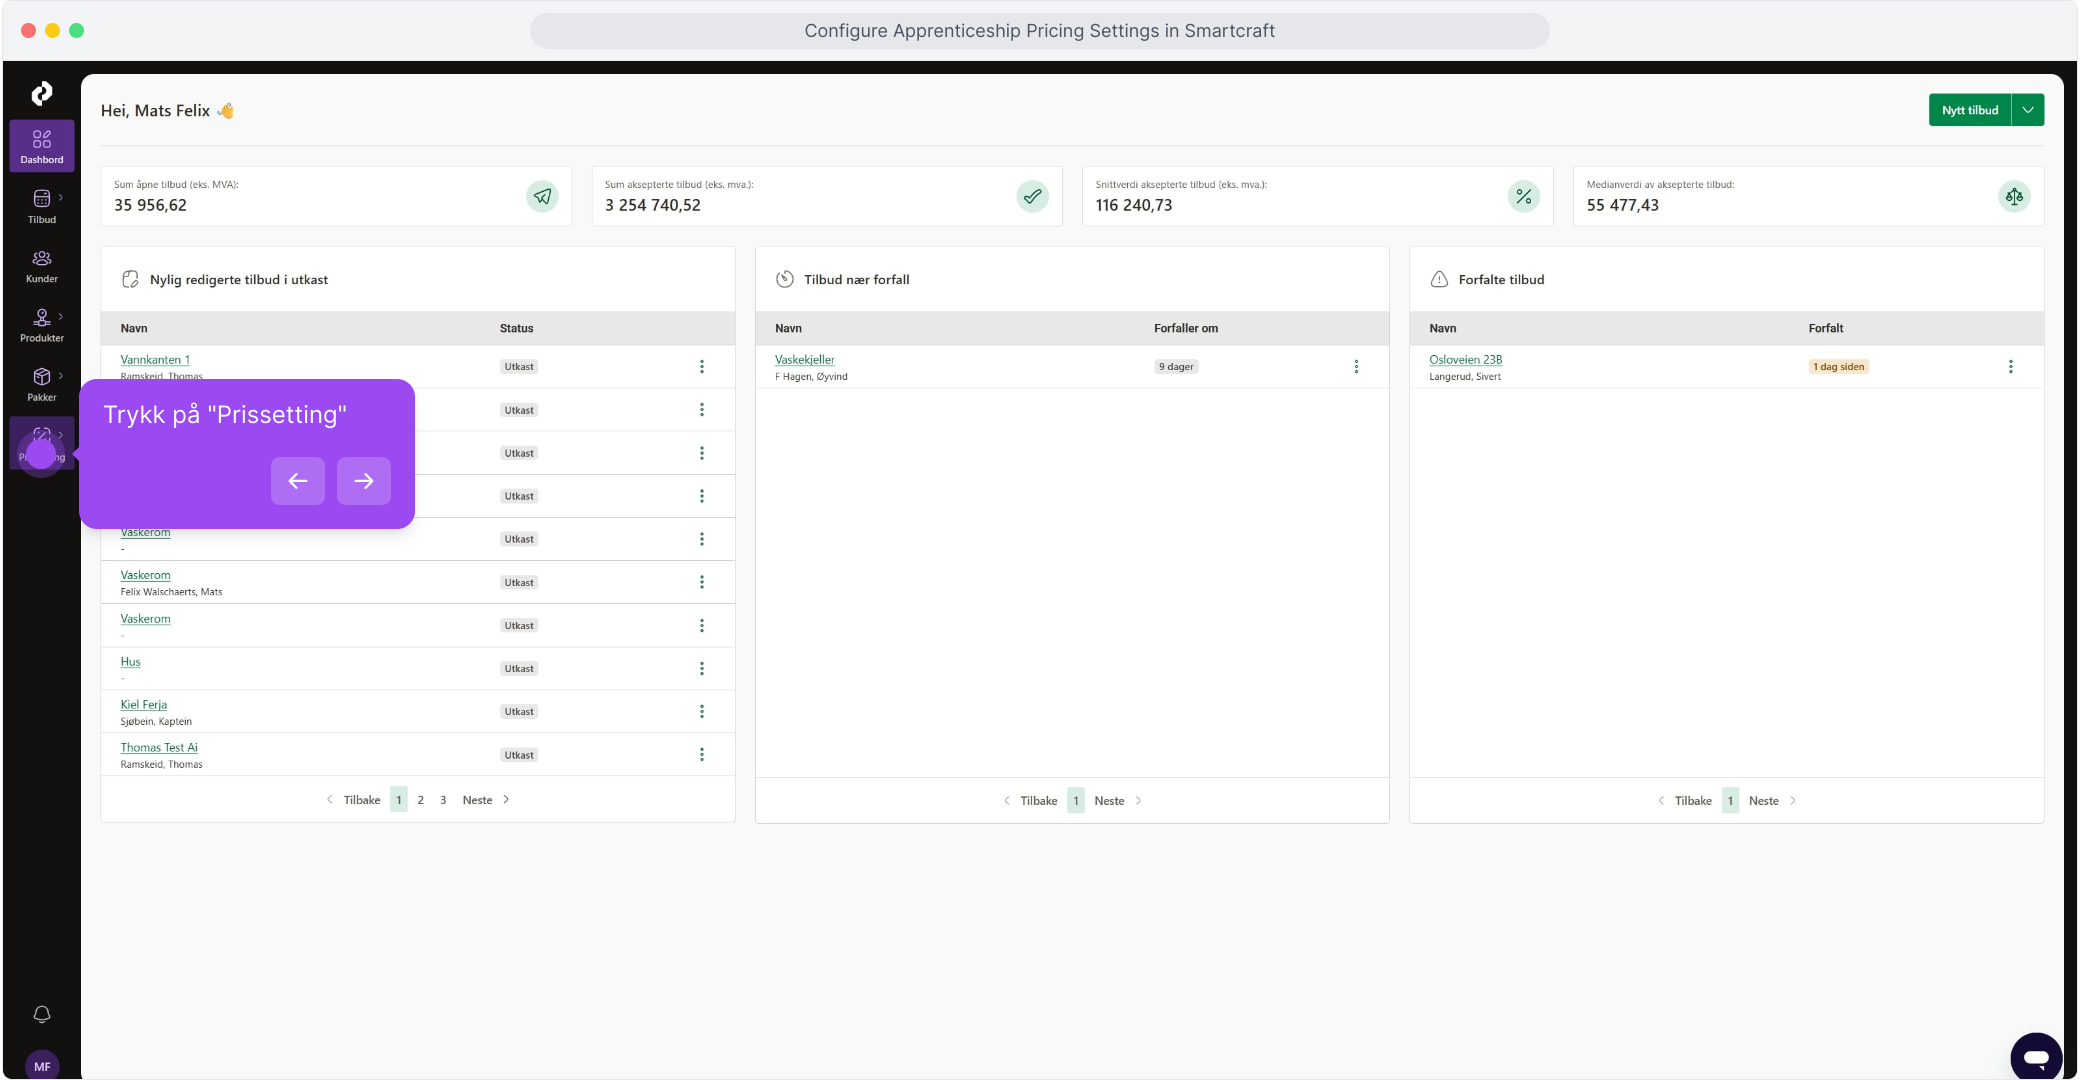Click the draft icon beside Nylig redigerte tilbud
Screen dimensions: 2080x1080
[x=130, y=279]
